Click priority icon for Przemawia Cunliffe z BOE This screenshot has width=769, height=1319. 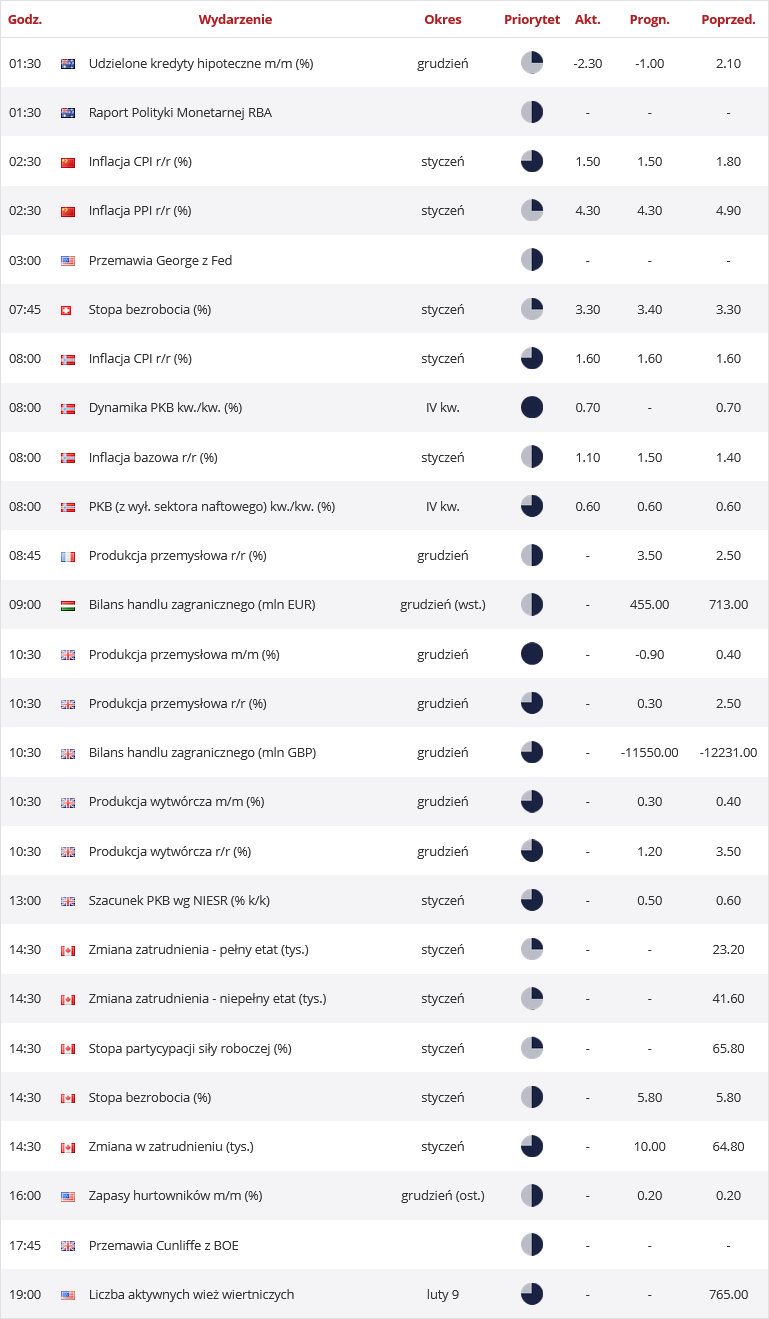tap(532, 1245)
